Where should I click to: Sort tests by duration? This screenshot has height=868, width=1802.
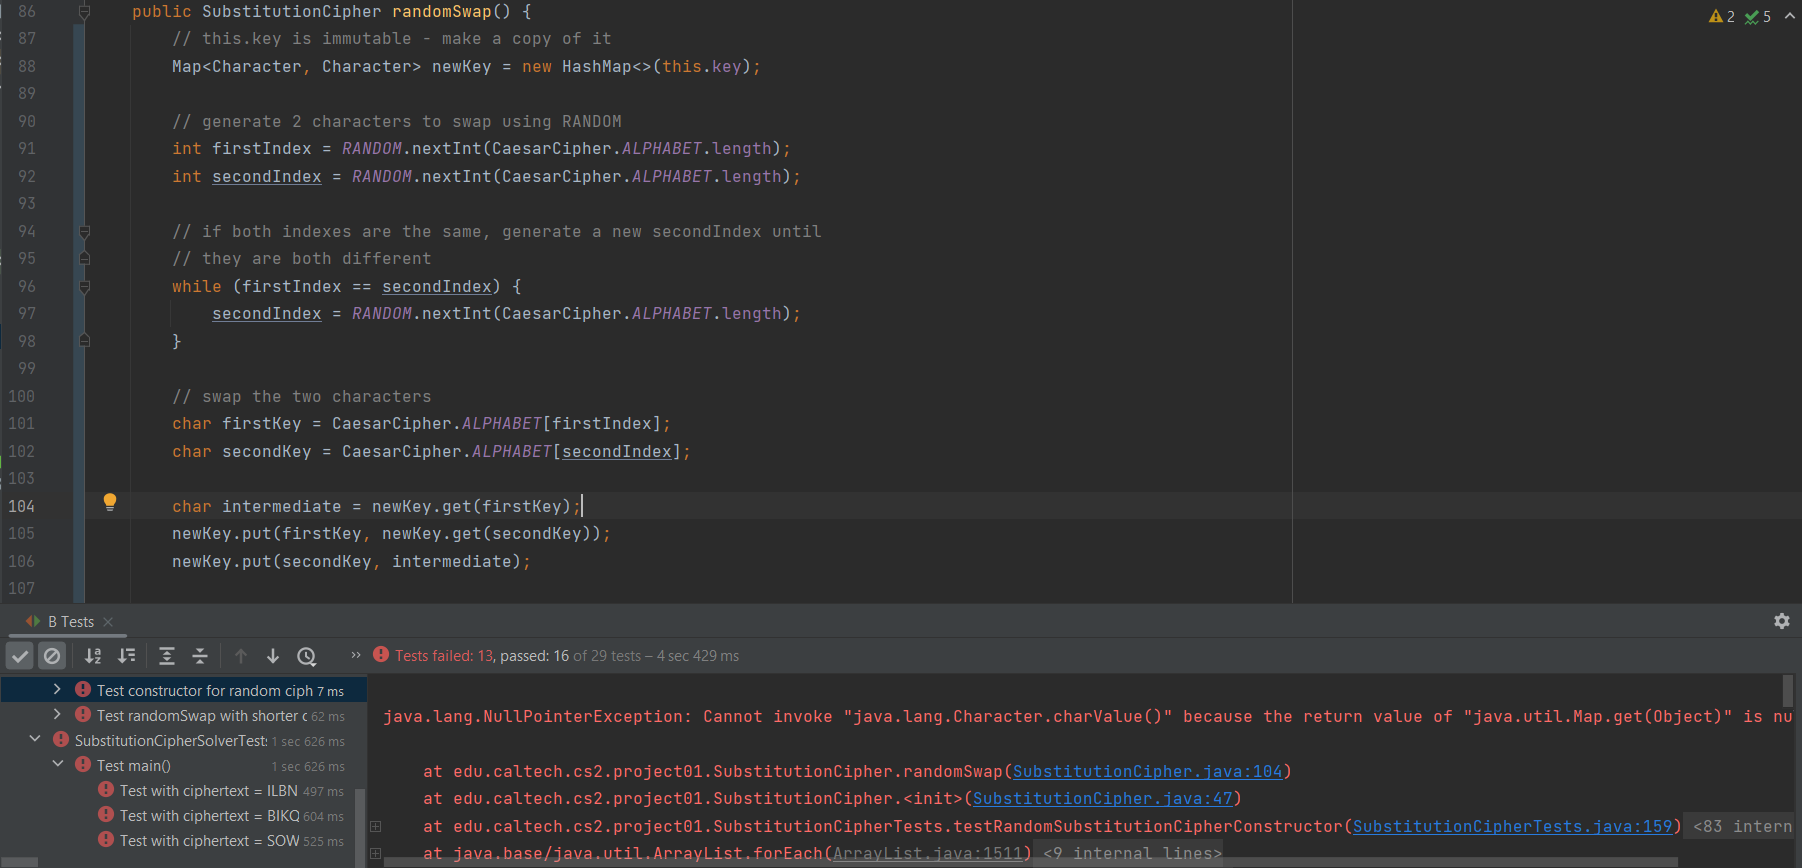point(127,656)
